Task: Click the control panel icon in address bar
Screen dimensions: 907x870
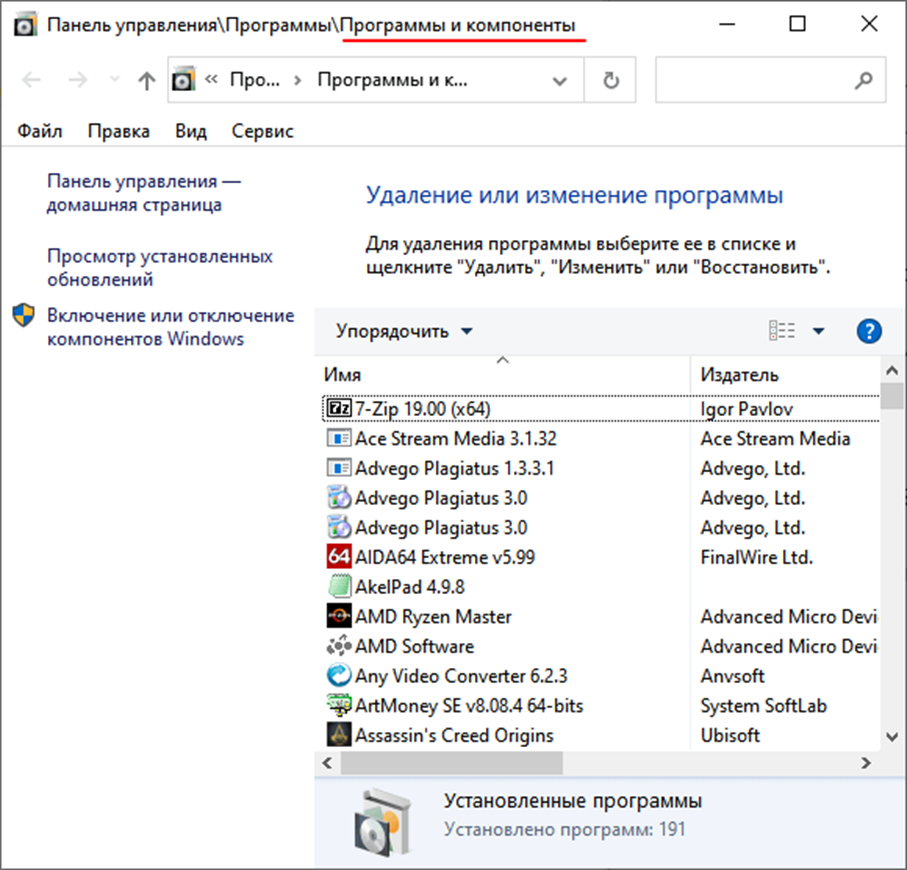Action: [x=184, y=79]
